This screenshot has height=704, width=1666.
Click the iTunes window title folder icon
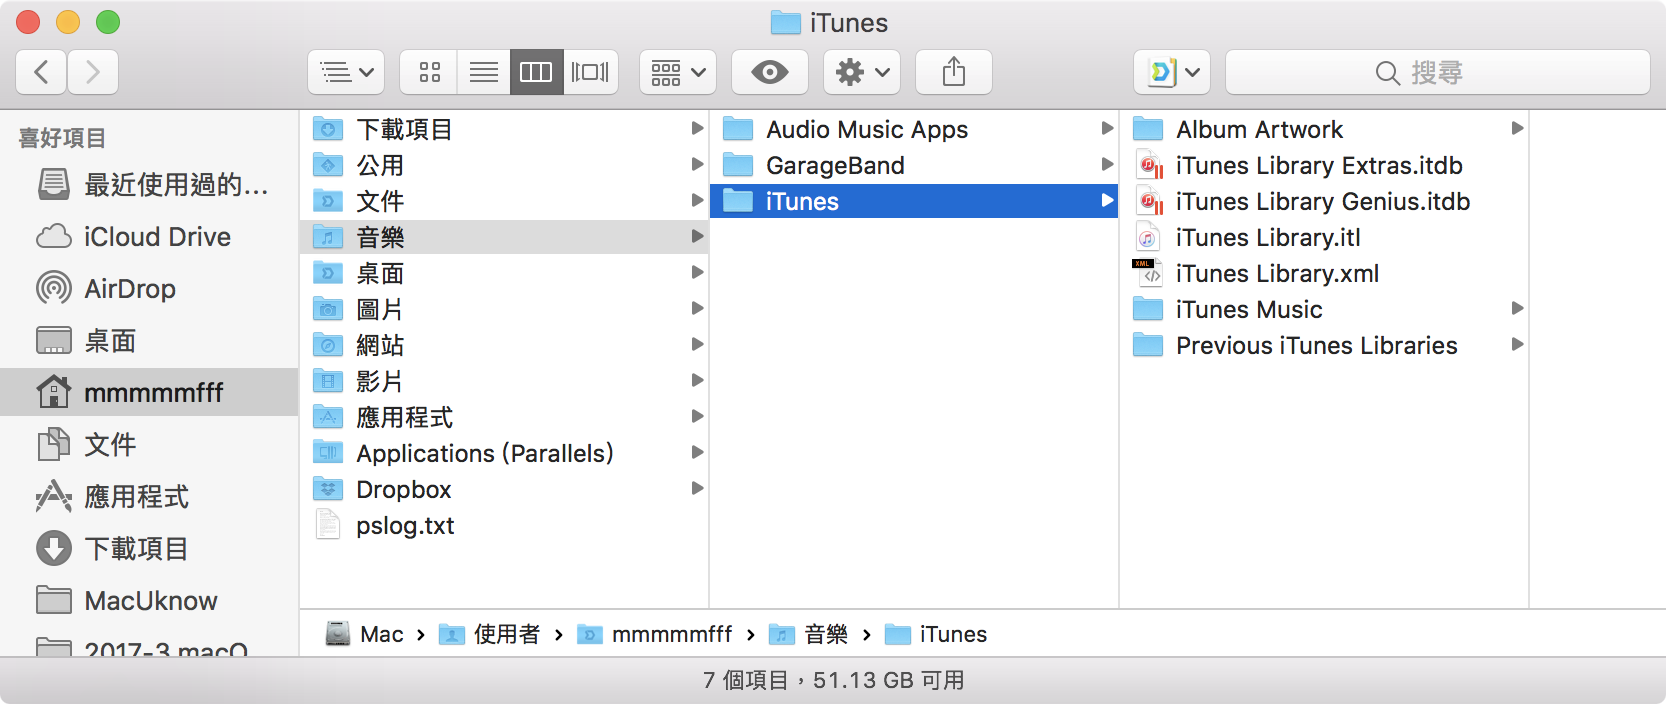point(785,22)
